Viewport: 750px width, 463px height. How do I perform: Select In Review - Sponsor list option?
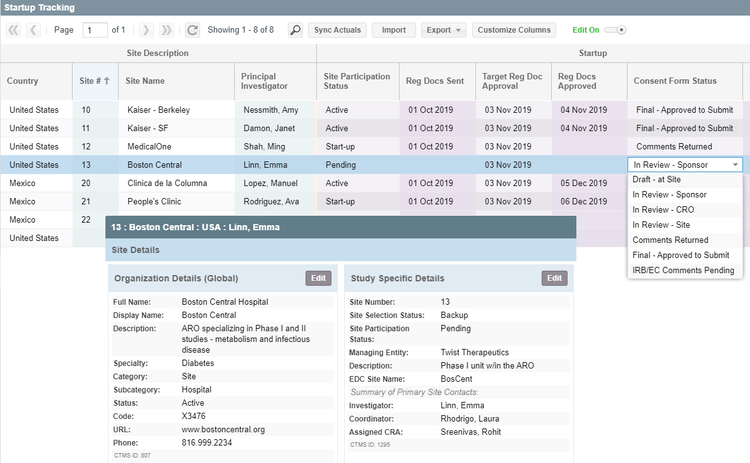pyautogui.click(x=685, y=195)
